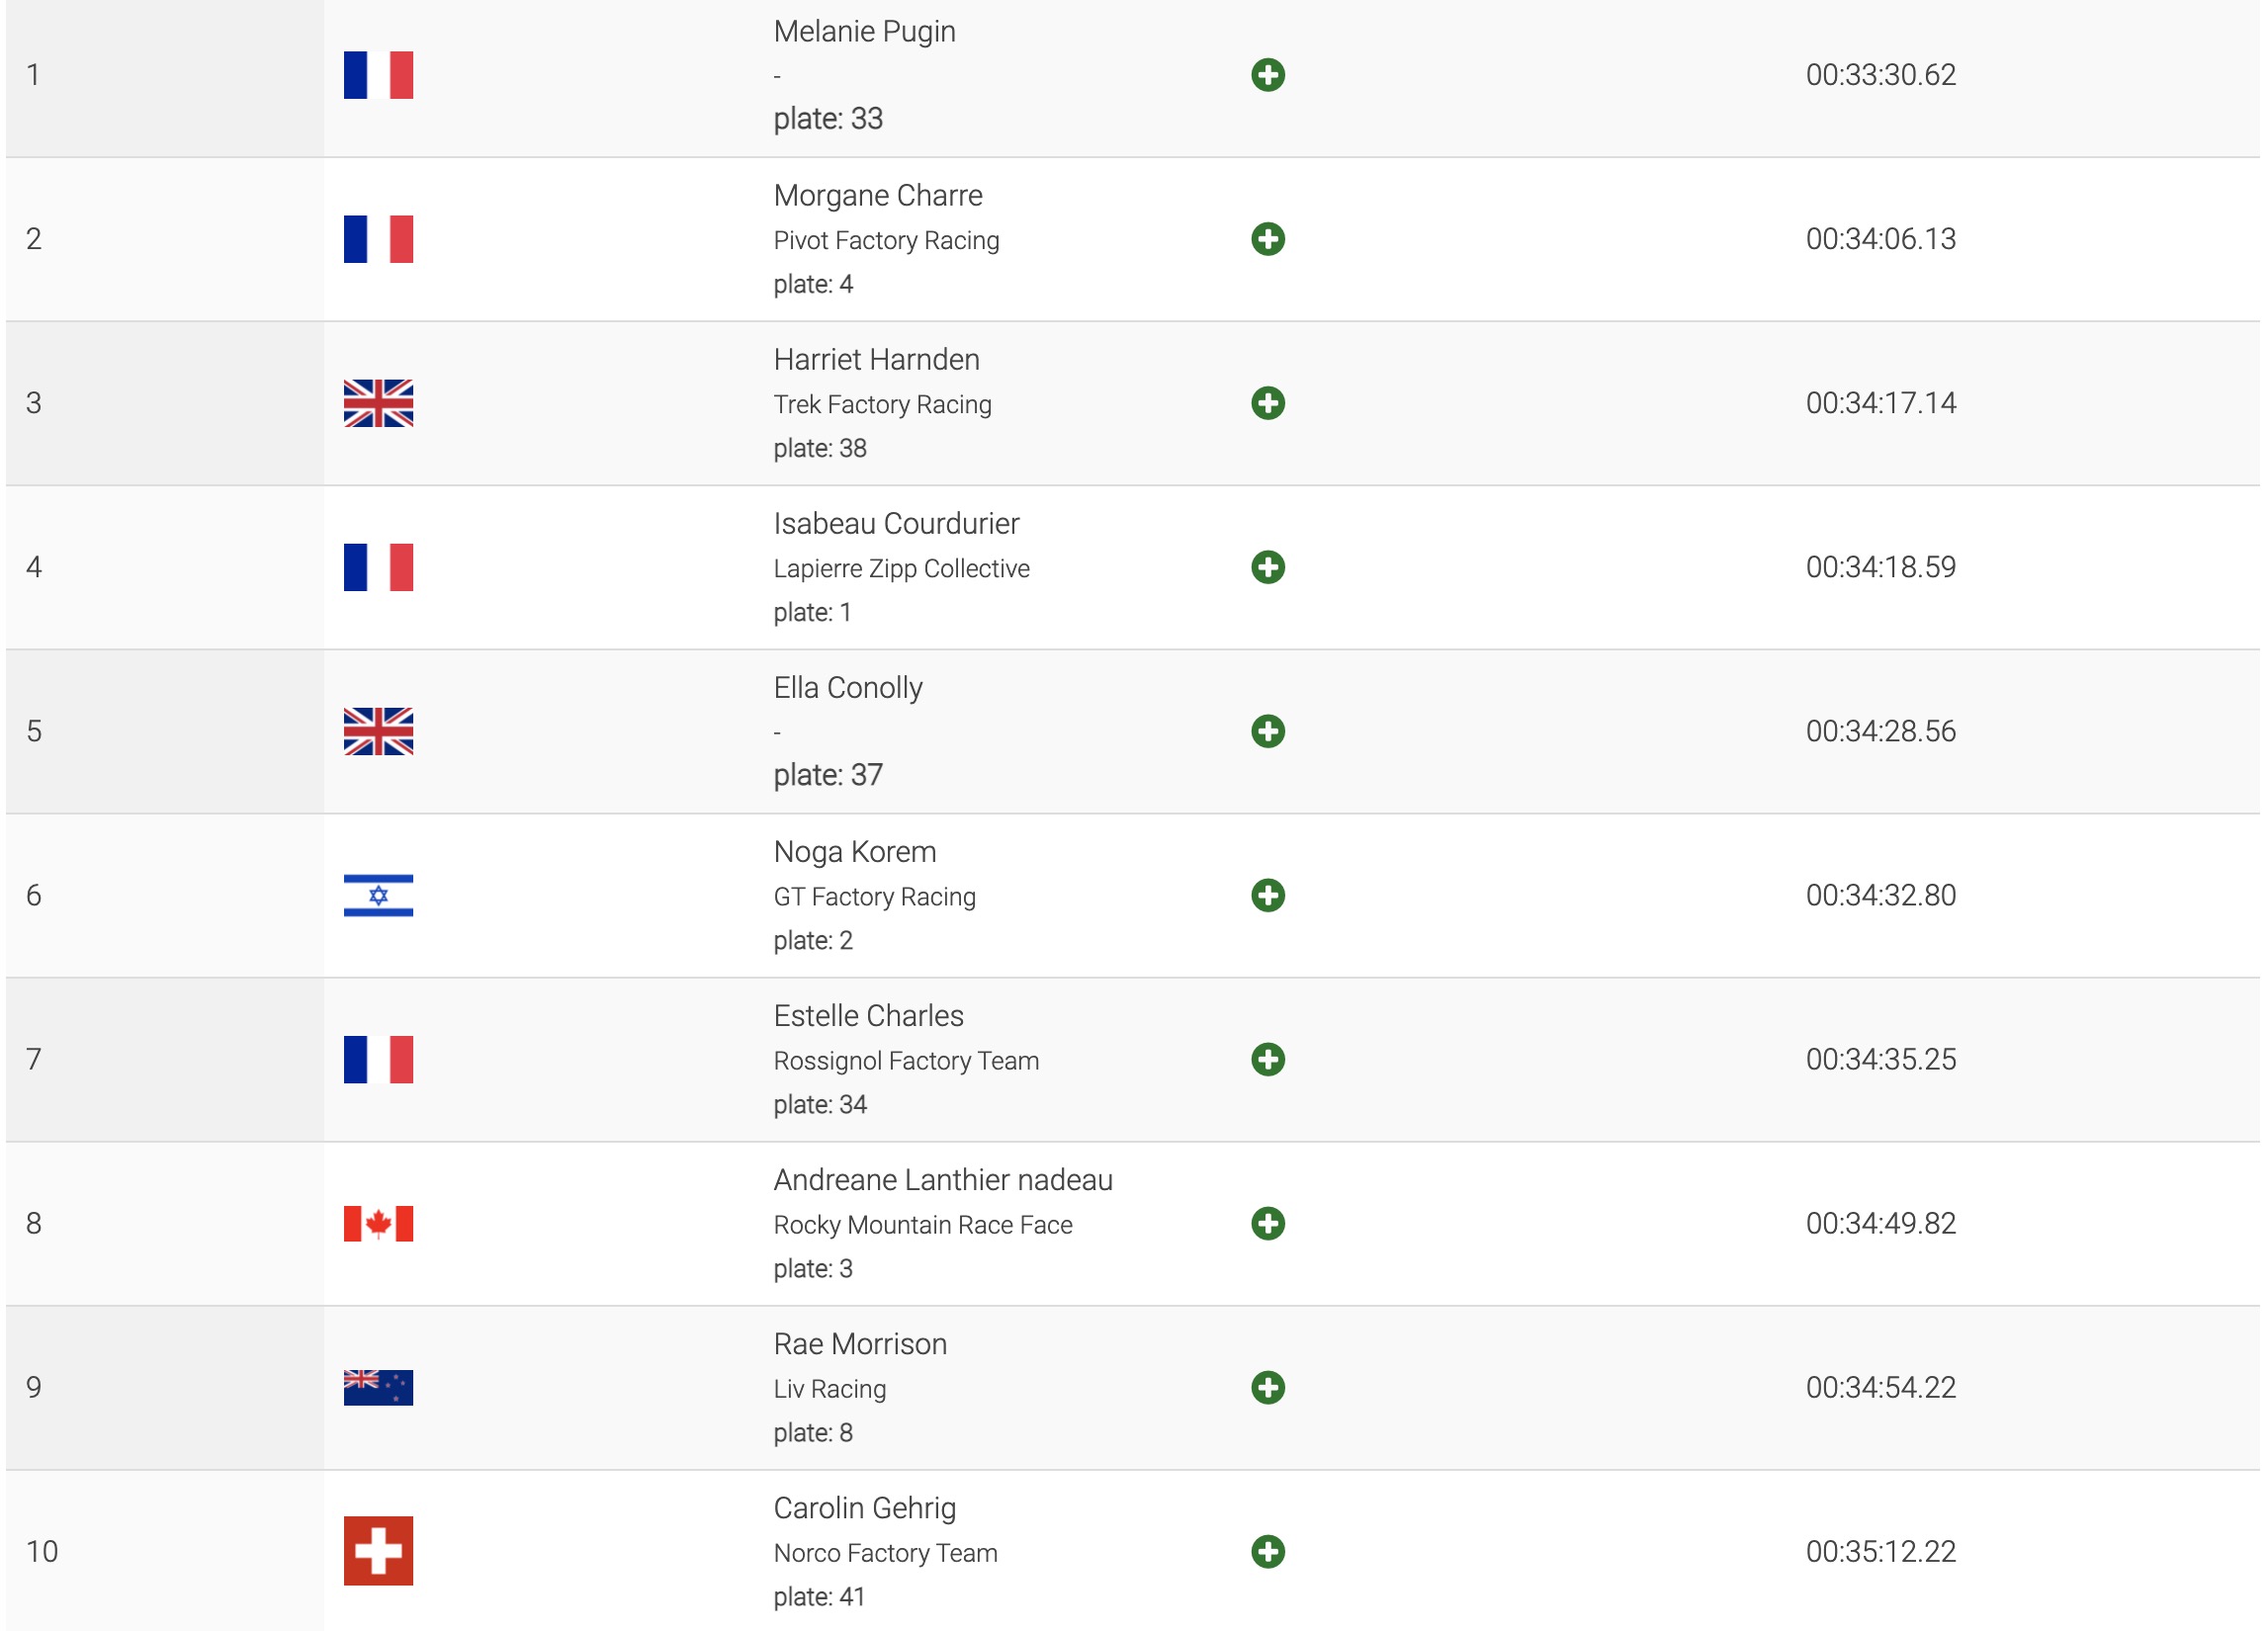Open rider name Morgane Charre
This screenshot has height=1631, width=2268.
(x=877, y=195)
